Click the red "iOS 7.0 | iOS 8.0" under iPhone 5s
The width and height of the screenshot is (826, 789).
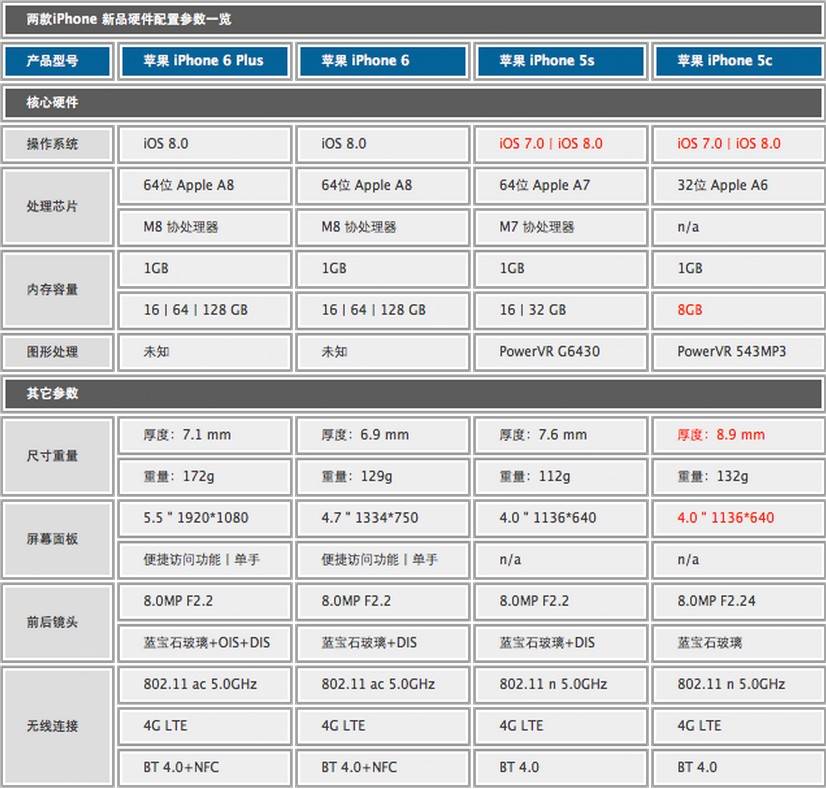(x=551, y=144)
